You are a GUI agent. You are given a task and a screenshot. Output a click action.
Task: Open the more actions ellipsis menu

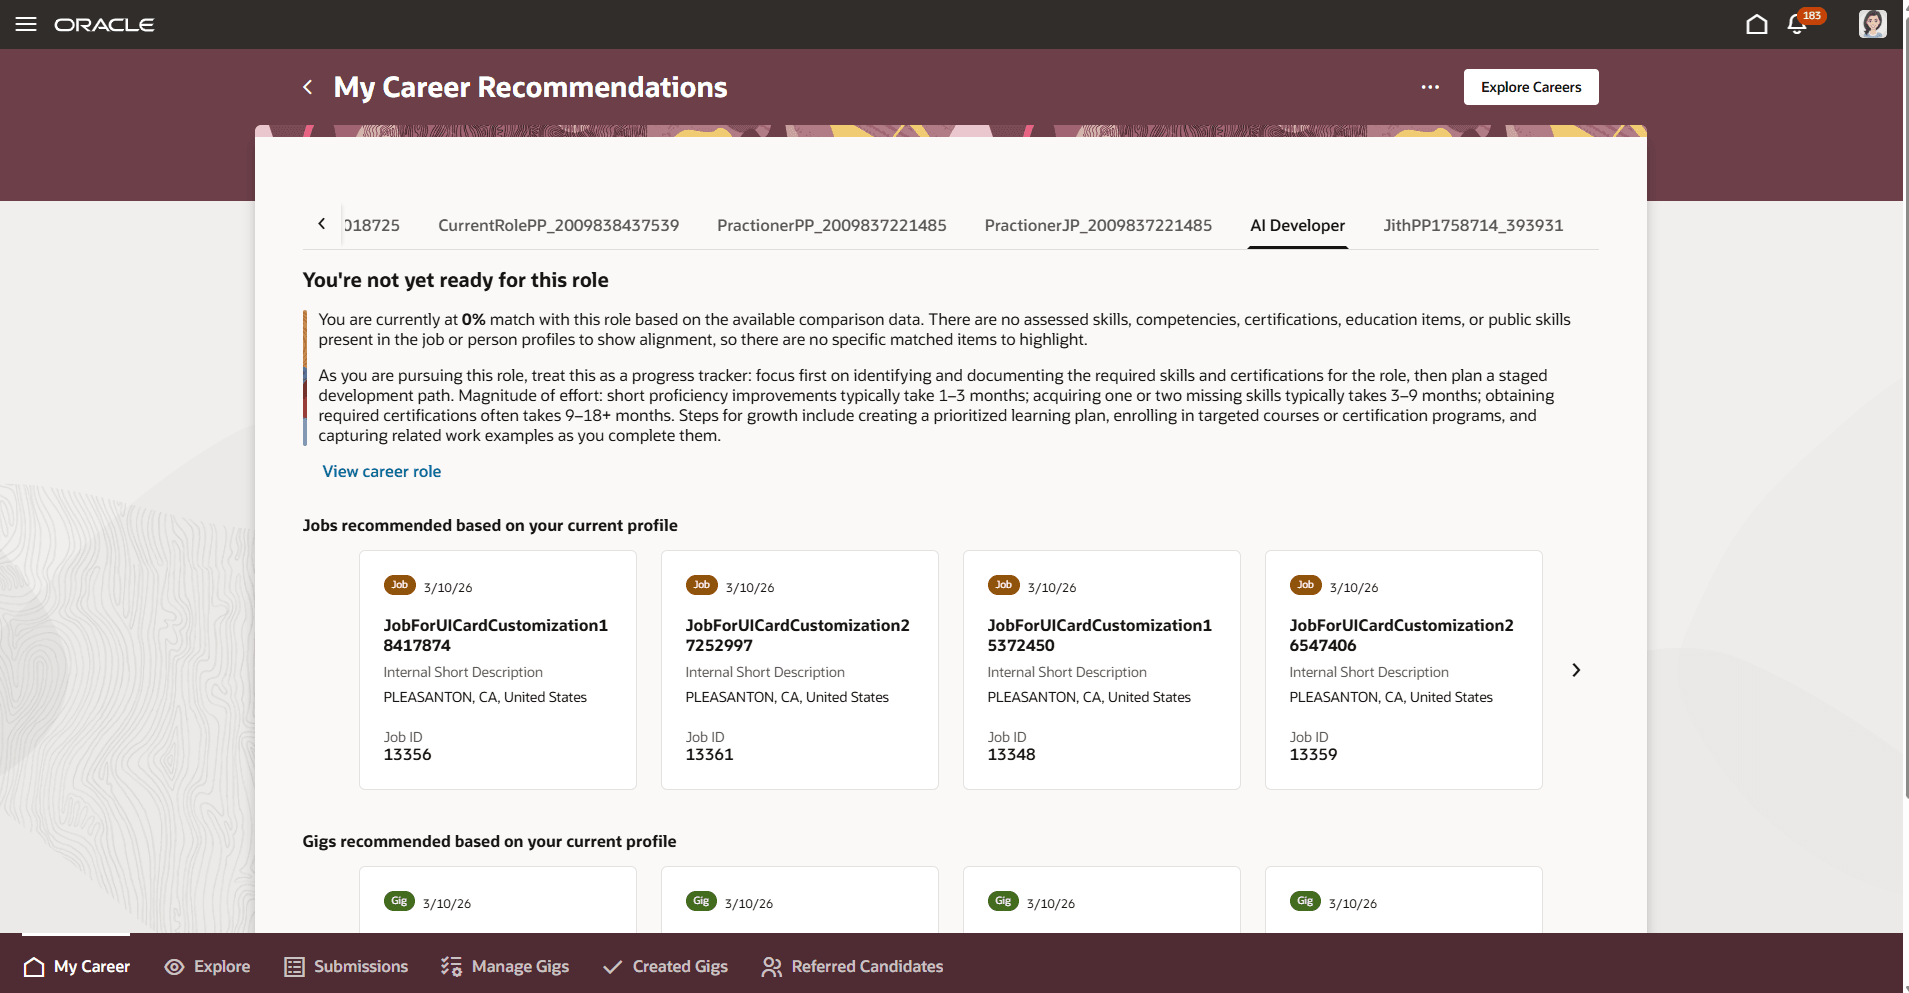click(x=1430, y=87)
